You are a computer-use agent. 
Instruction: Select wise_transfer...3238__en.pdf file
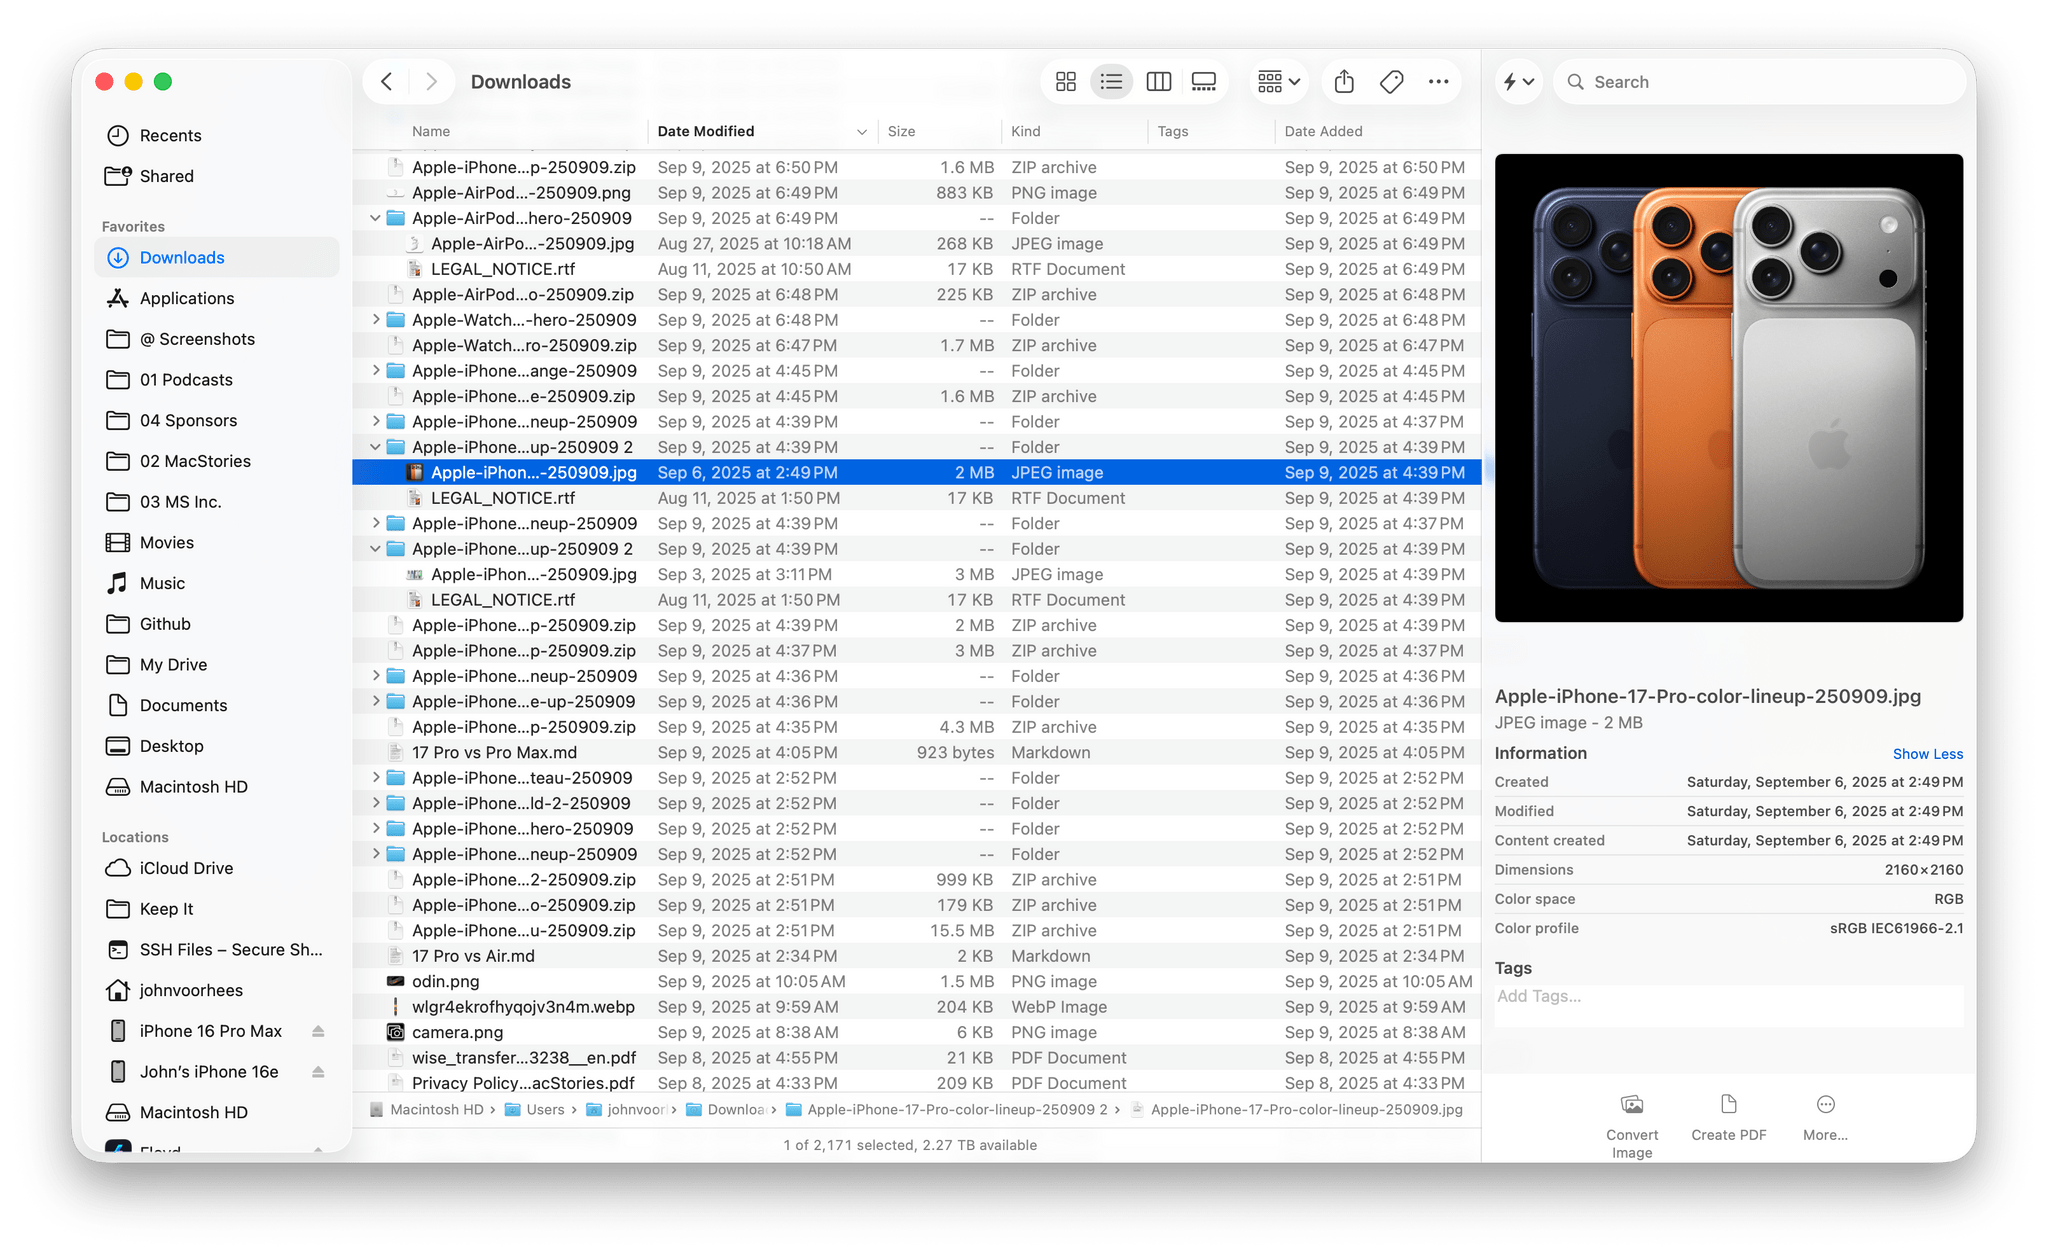pos(916,1058)
